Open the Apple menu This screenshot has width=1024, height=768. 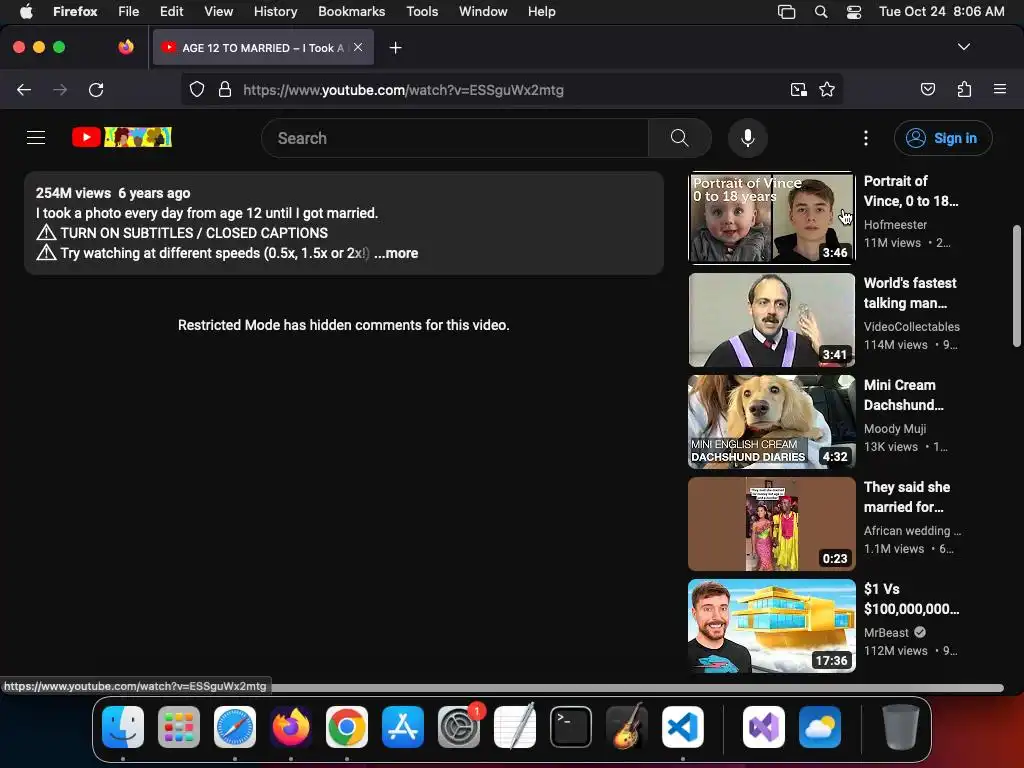tap(26, 11)
